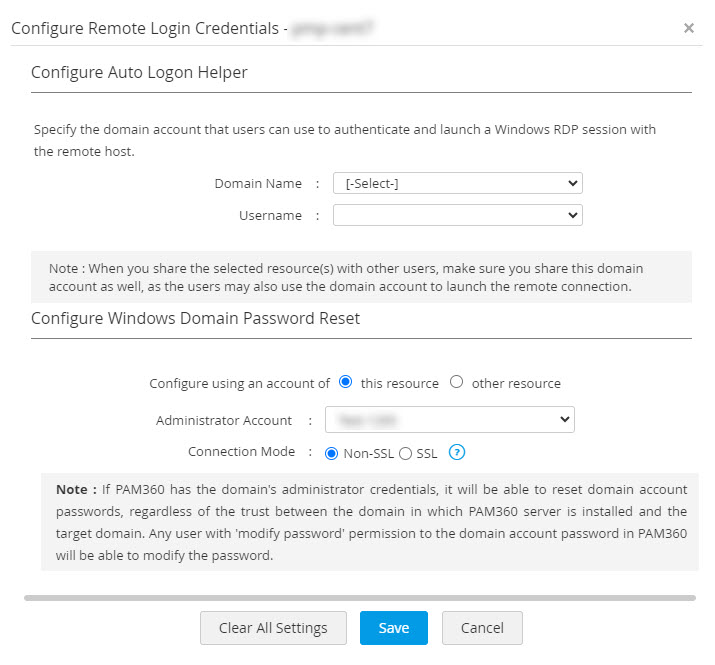
Task: Select the 'this resource' radio option
Action: point(346,382)
